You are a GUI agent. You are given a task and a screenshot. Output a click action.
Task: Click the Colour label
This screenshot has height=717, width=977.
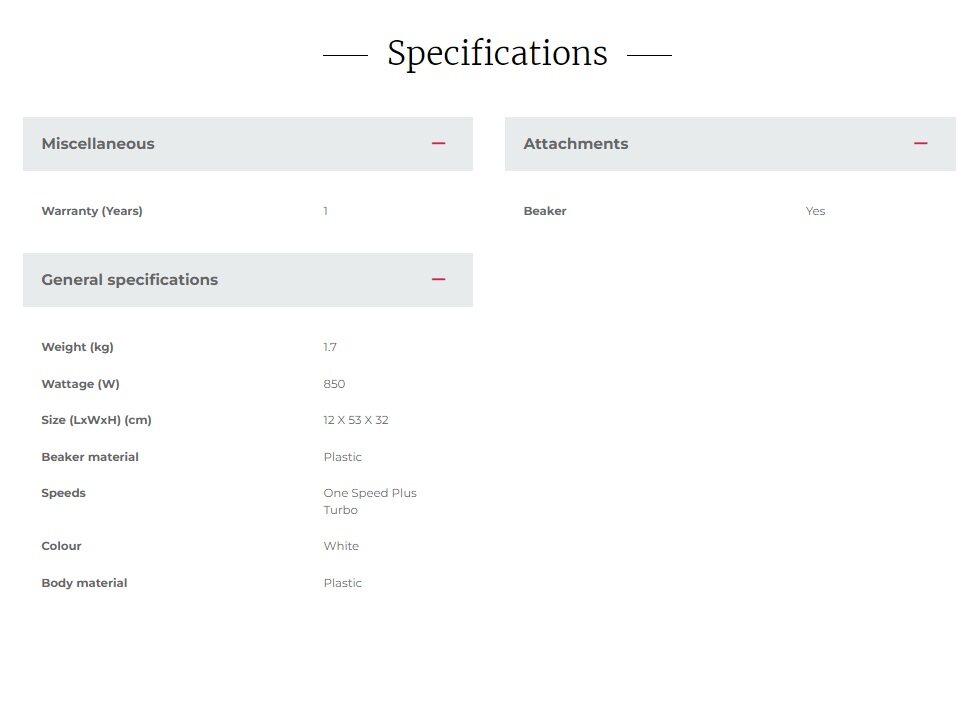(x=61, y=546)
